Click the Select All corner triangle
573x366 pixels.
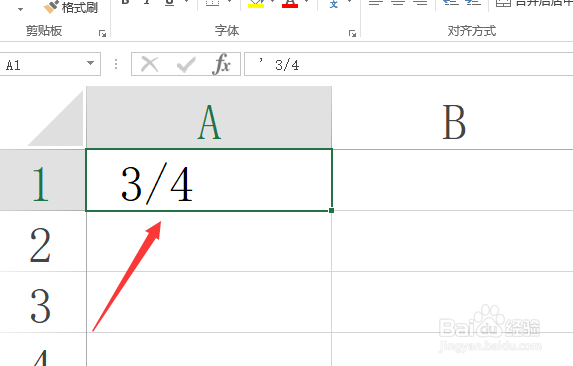point(56,118)
